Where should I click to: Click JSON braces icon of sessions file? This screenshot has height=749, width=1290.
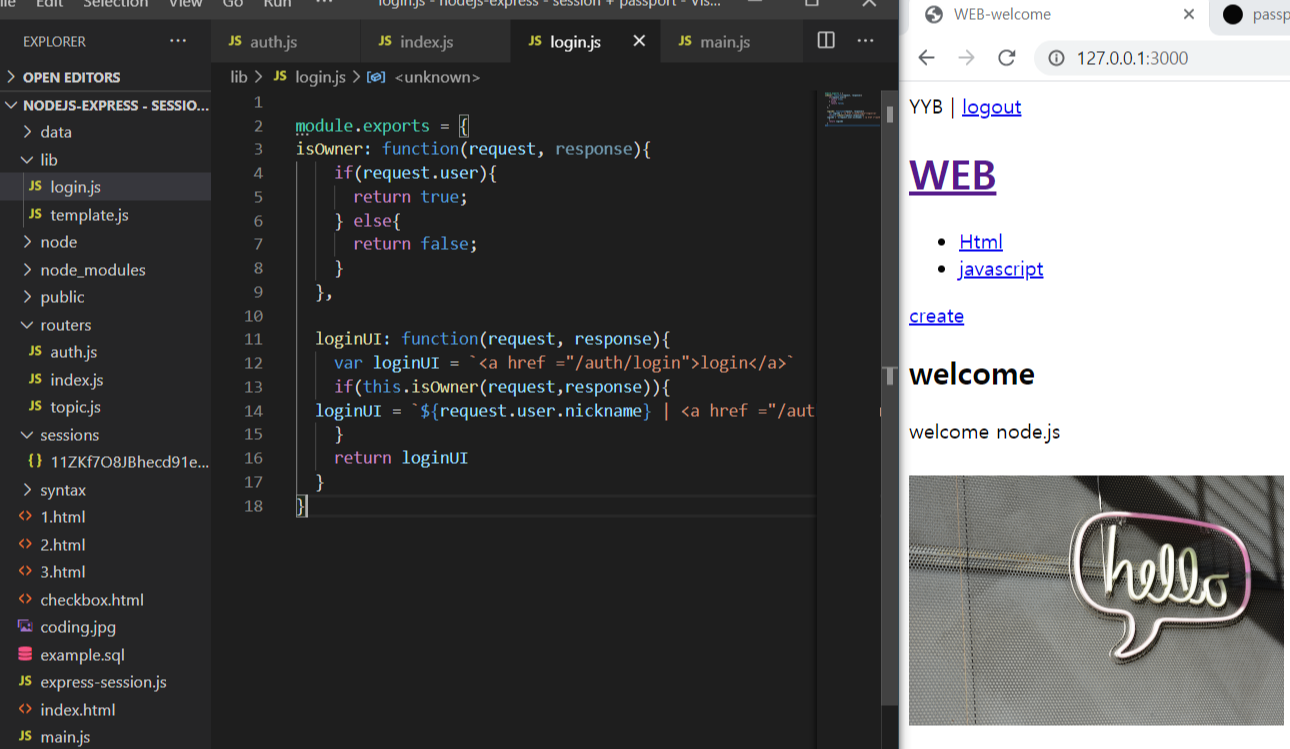pos(35,462)
